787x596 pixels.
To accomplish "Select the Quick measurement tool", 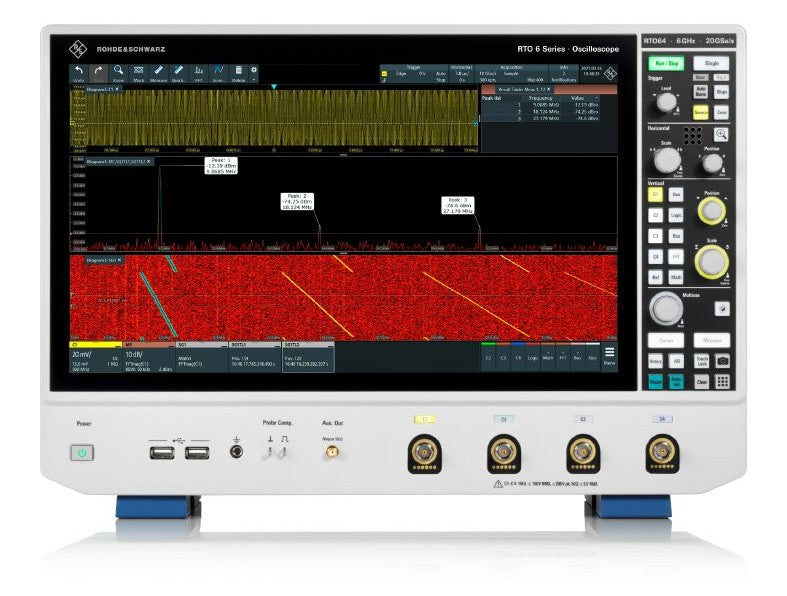I will [178, 73].
